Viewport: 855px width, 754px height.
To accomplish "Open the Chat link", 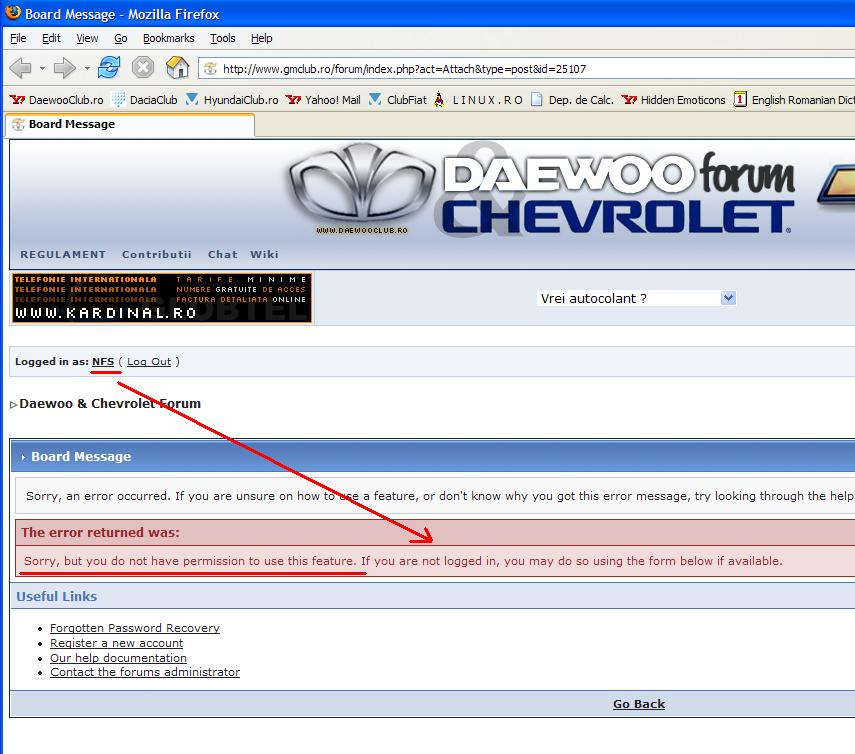I will click(x=222, y=255).
